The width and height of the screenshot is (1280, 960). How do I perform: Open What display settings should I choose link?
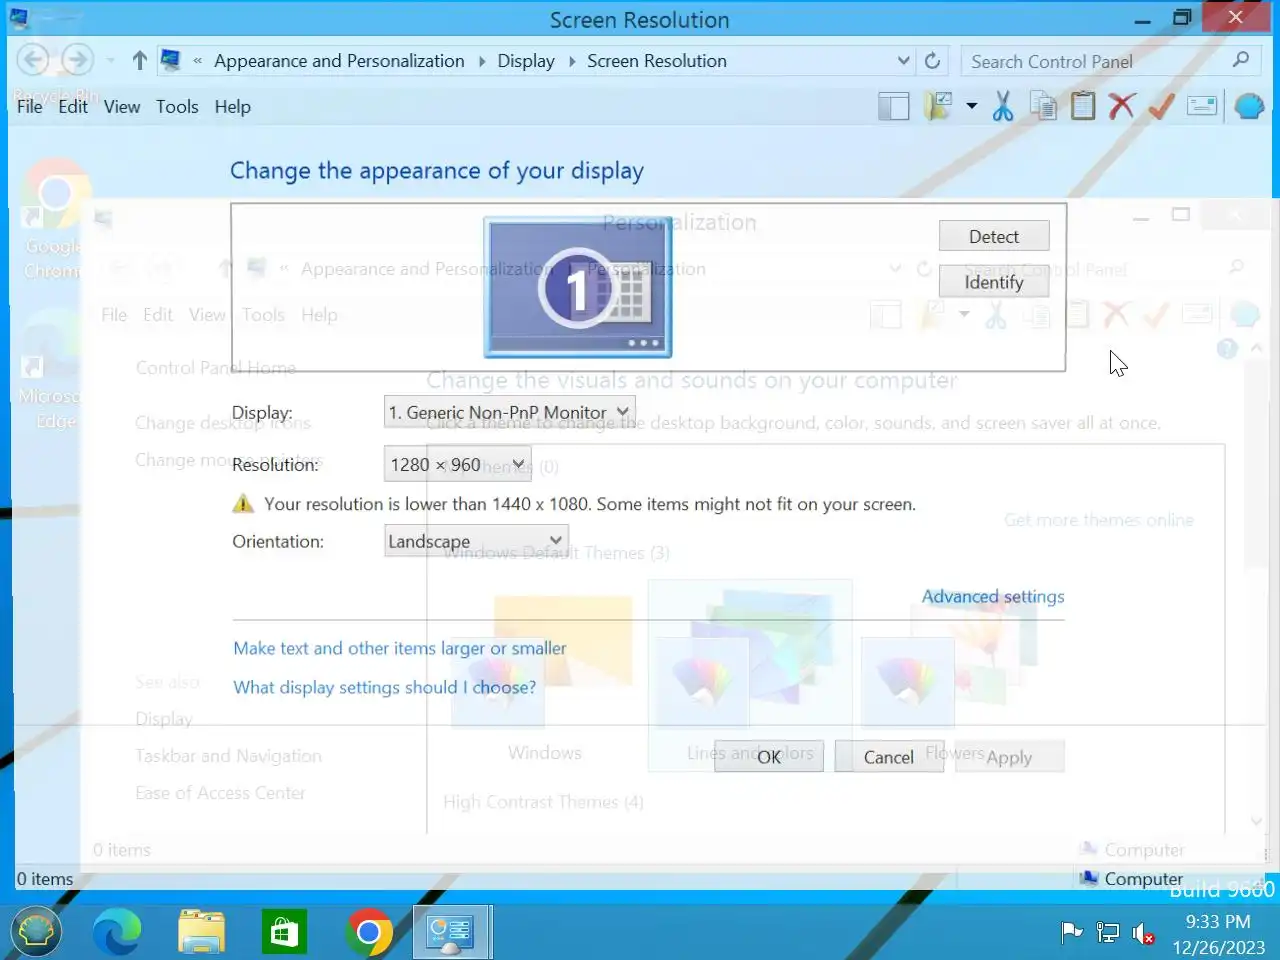[x=385, y=687]
